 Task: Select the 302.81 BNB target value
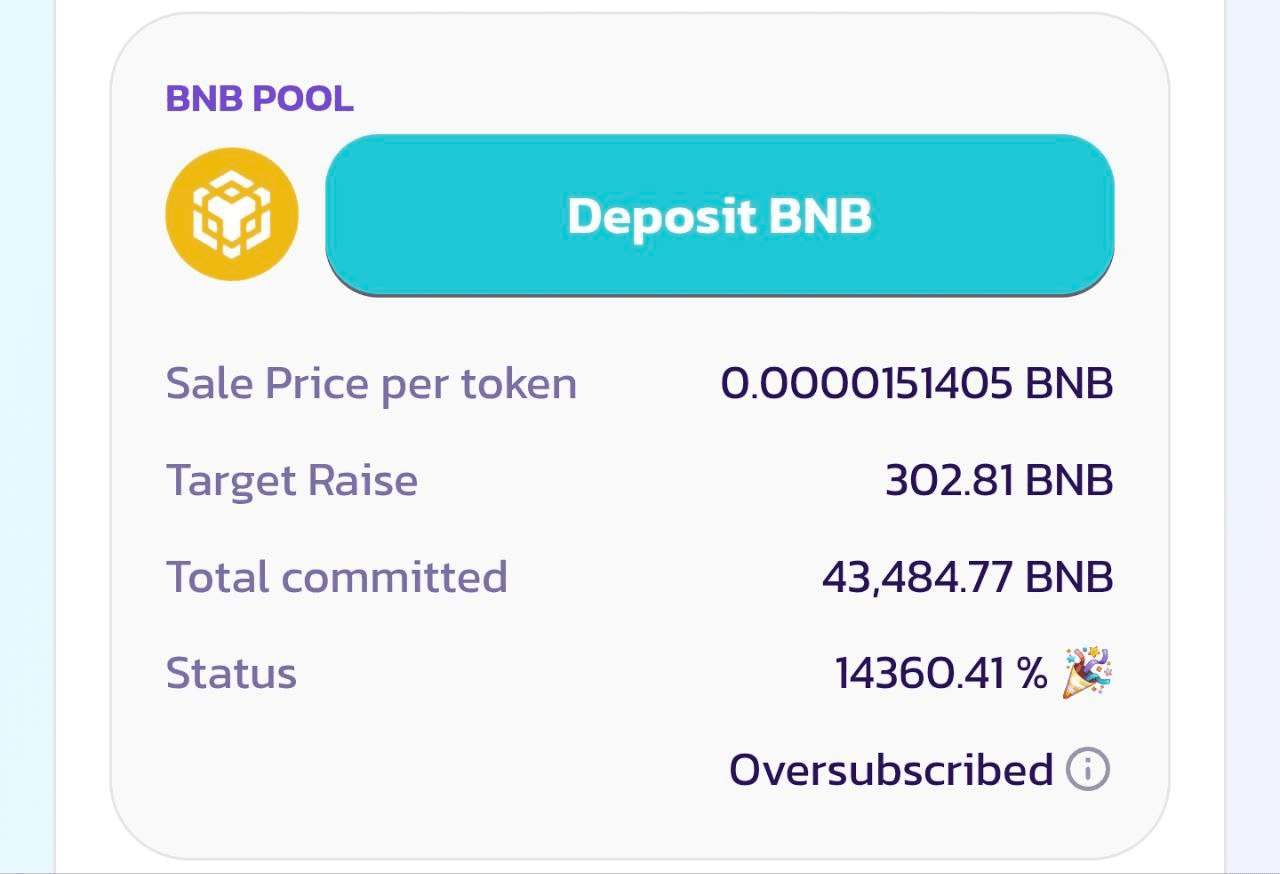pyautogui.click(x=999, y=480)
